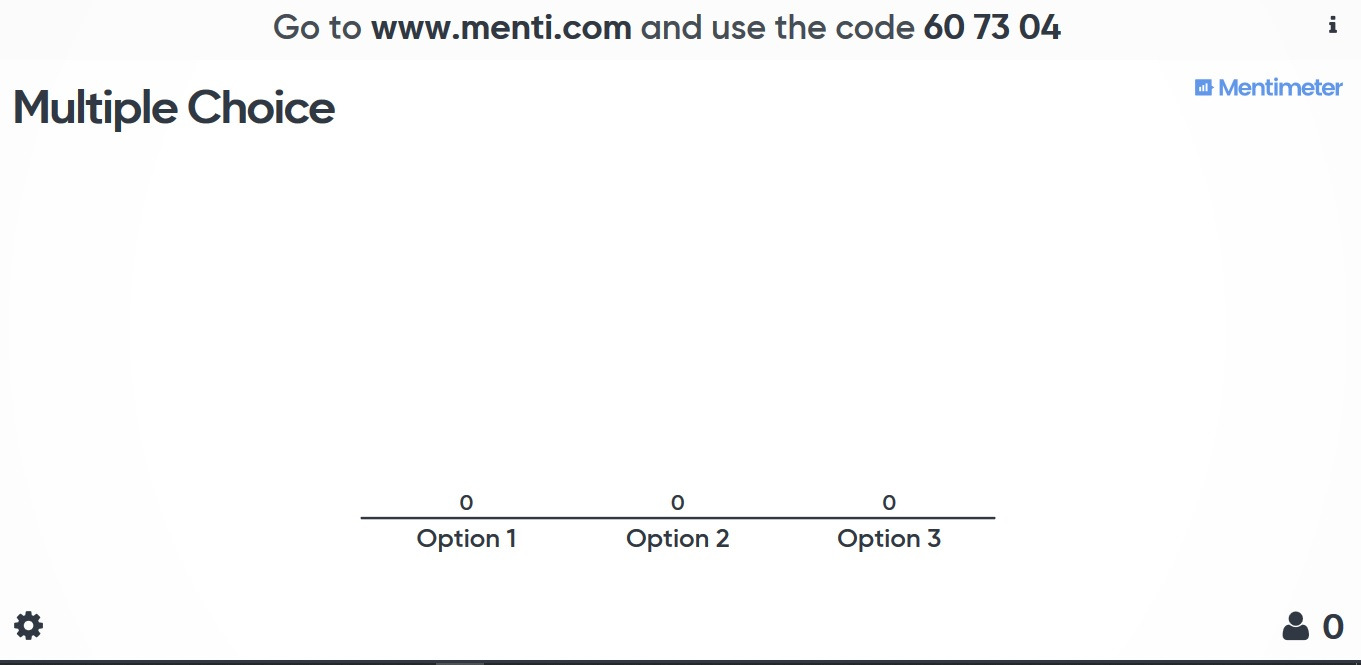1361x665 pixels.
Task: Click the words 'Go to' in the banner
Action: (x=317, y=27)
